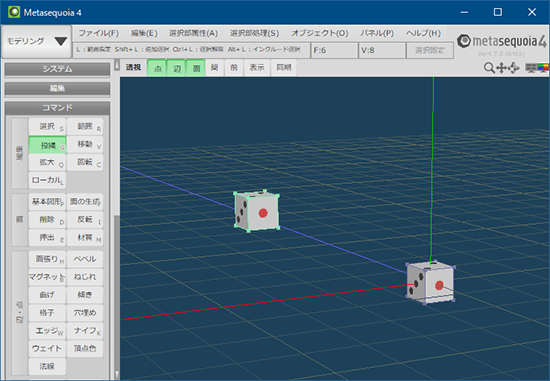Expand the 編集 panel header
The image size is (550, 381).
57,88
